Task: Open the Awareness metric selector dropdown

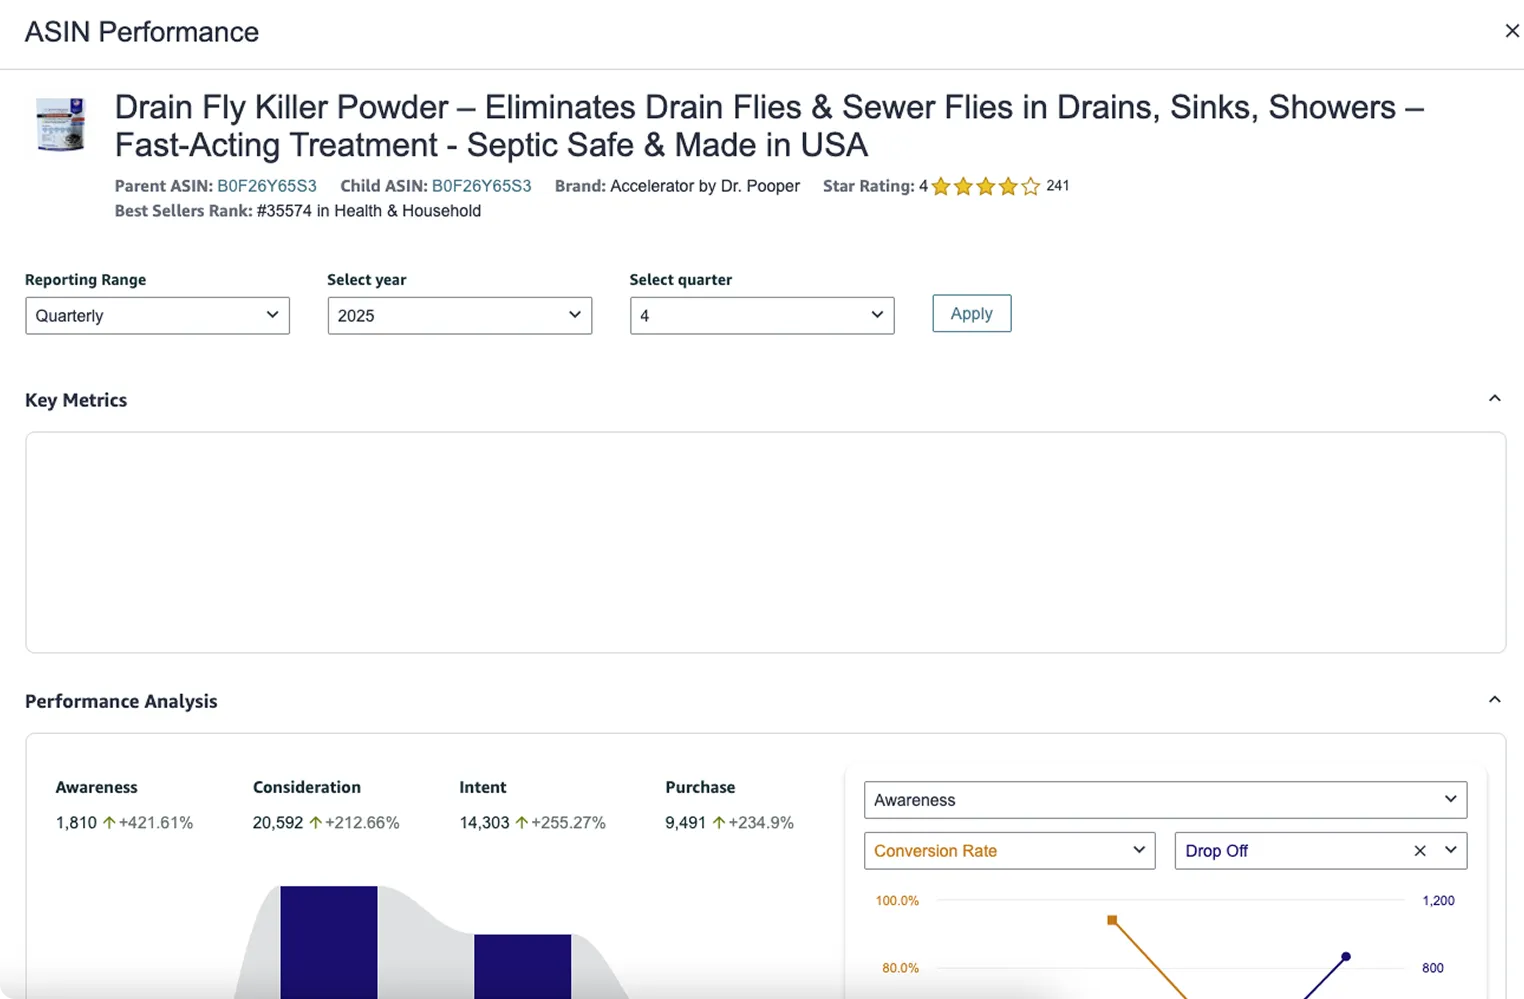Action: 1164,800
